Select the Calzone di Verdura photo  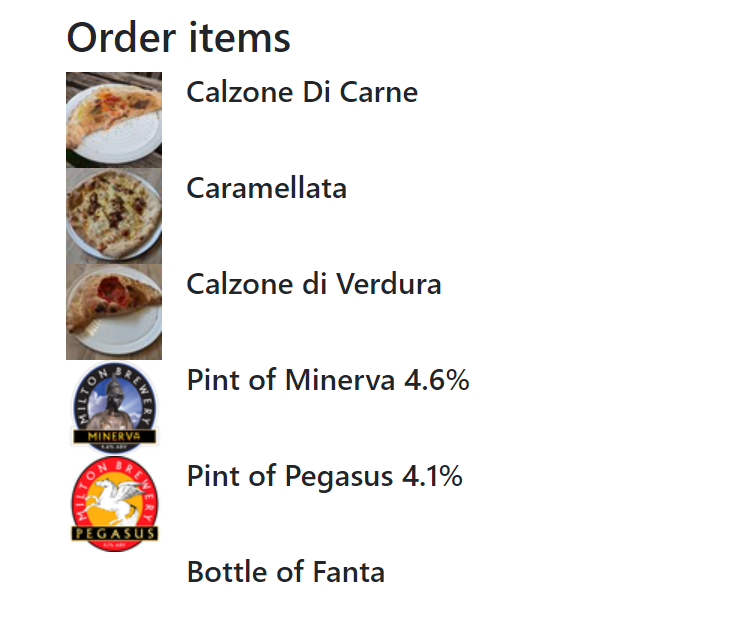pyautogui.click(x=114, y=311)
